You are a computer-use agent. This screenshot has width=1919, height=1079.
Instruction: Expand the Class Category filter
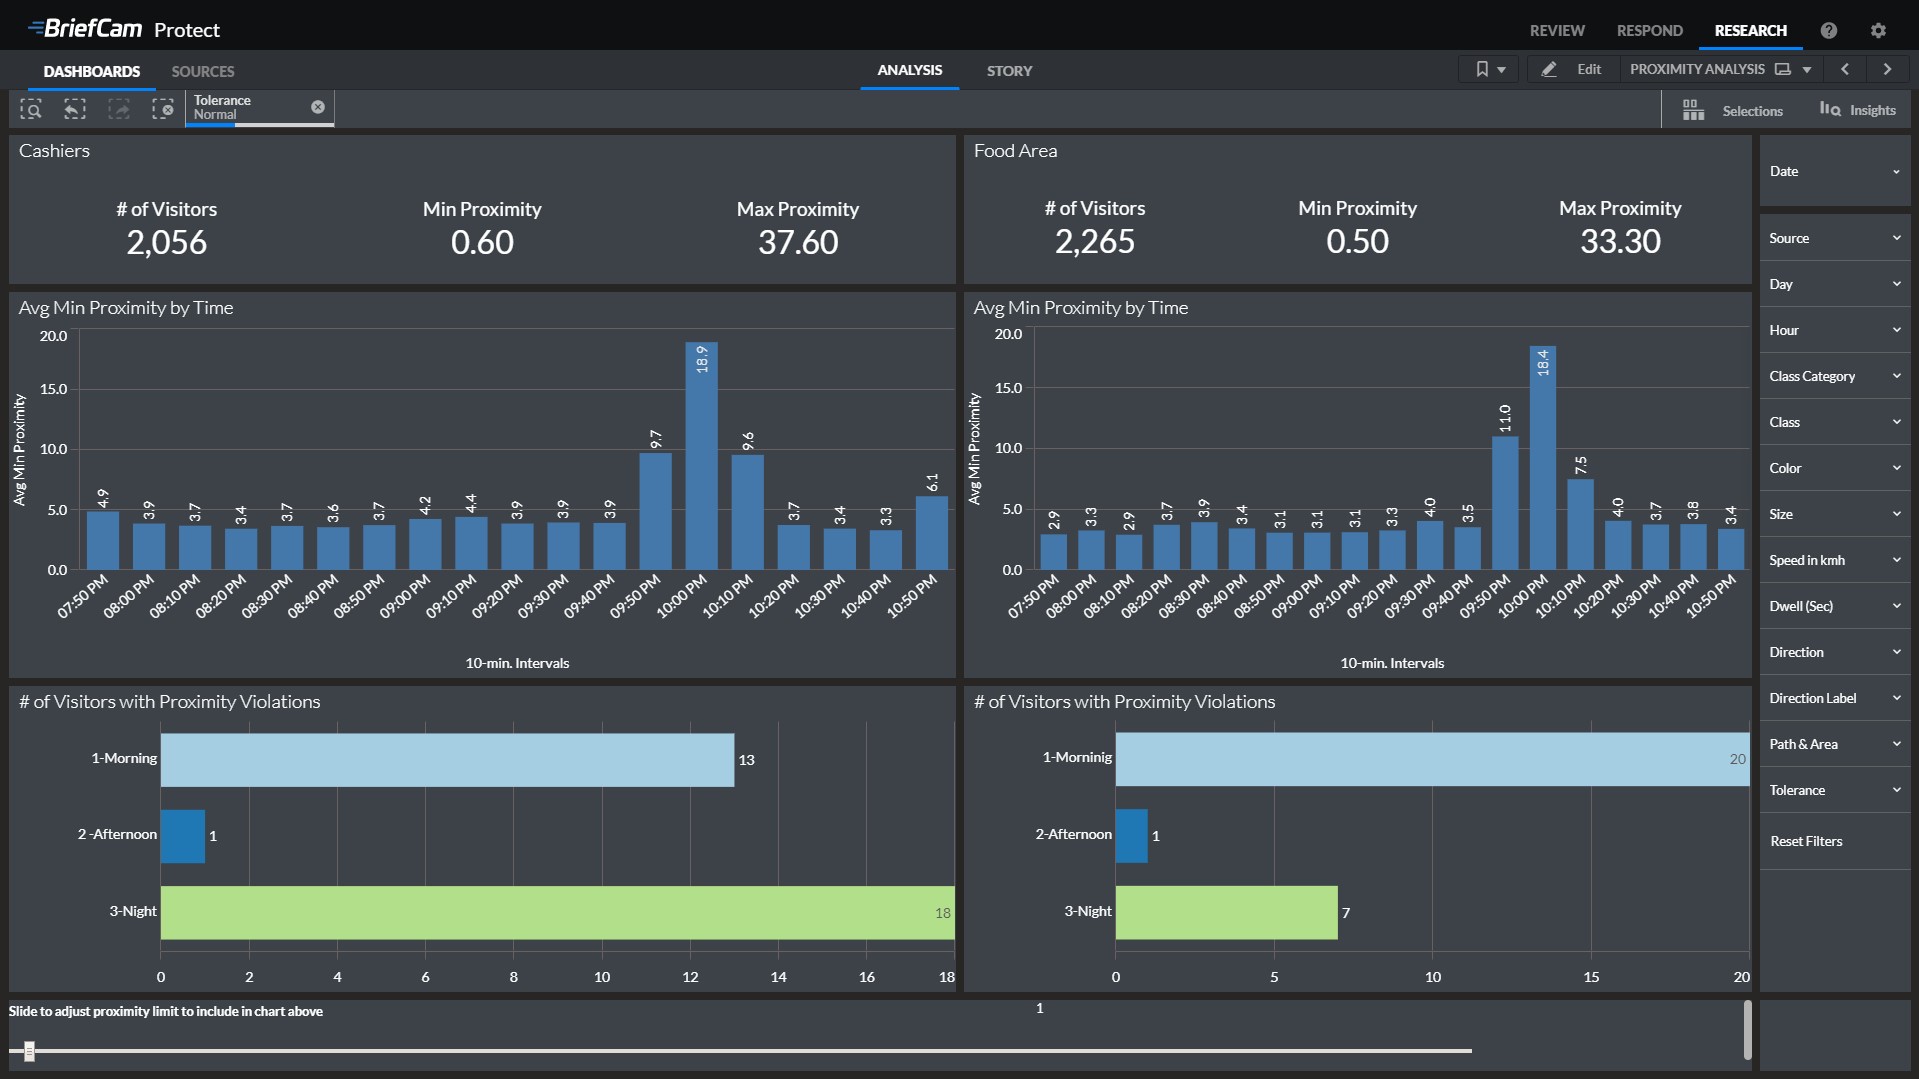[x=1835, y=376]
